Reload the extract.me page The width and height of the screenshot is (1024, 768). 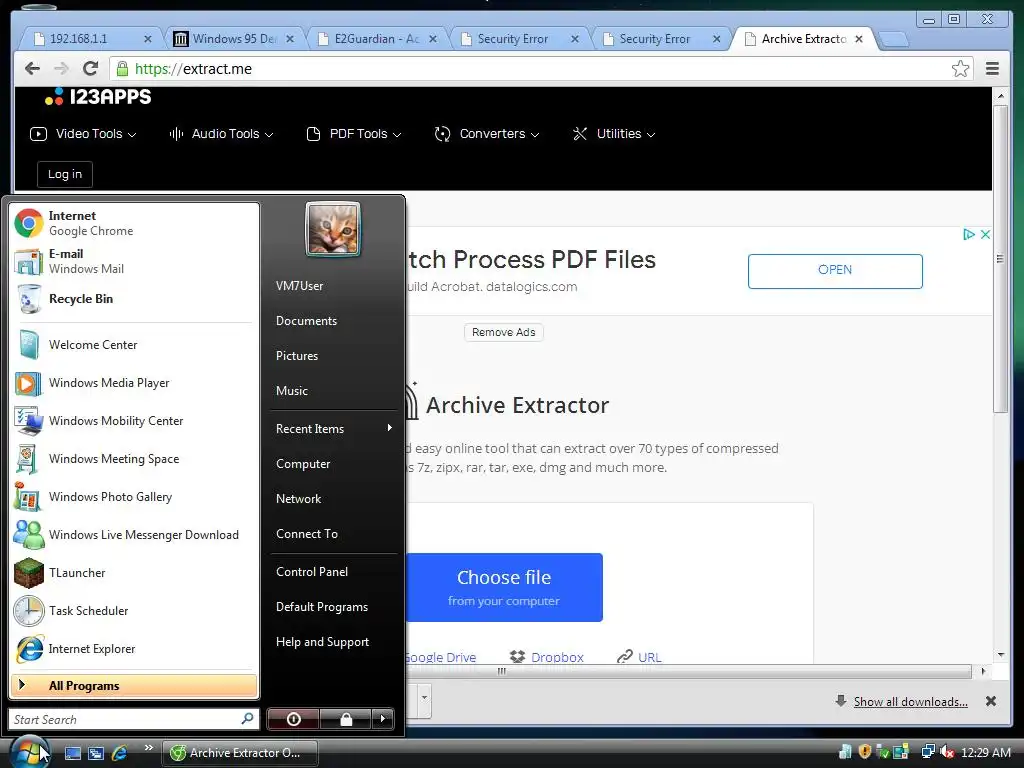[91, 69]
